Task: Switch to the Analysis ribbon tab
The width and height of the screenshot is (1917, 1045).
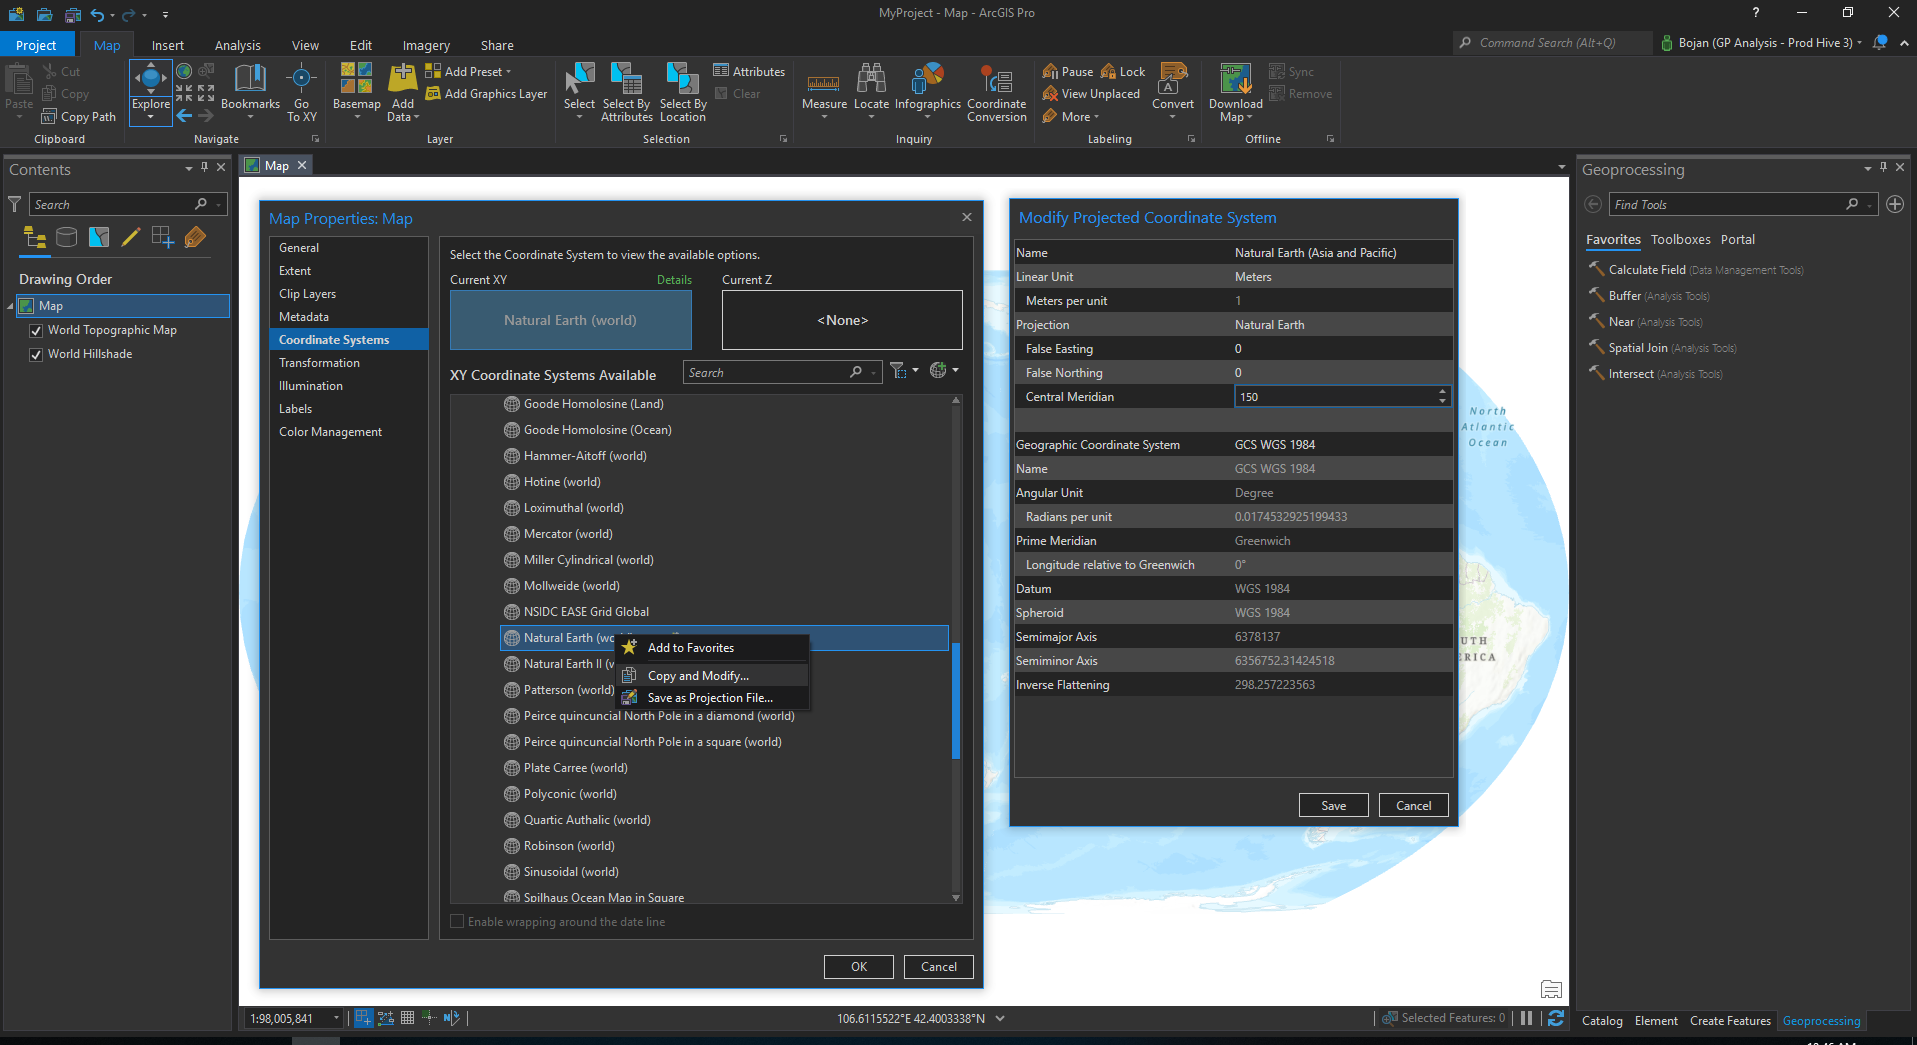Action: pos(237,44)
